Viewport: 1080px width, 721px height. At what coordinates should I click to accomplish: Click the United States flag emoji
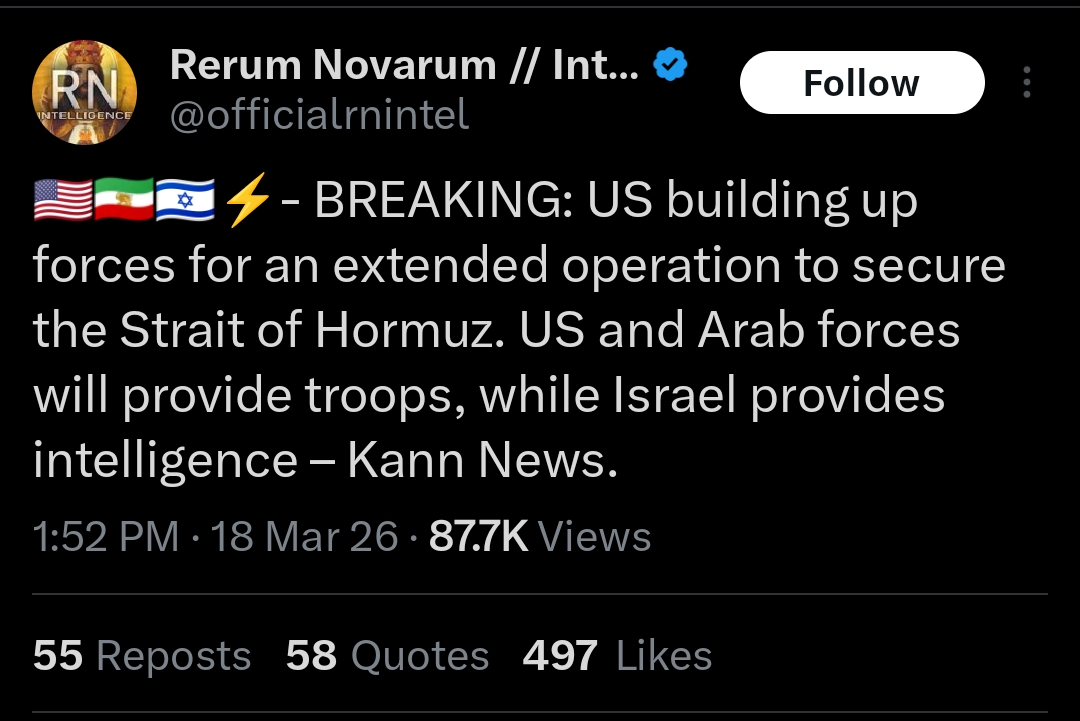(x=62, y=202)
